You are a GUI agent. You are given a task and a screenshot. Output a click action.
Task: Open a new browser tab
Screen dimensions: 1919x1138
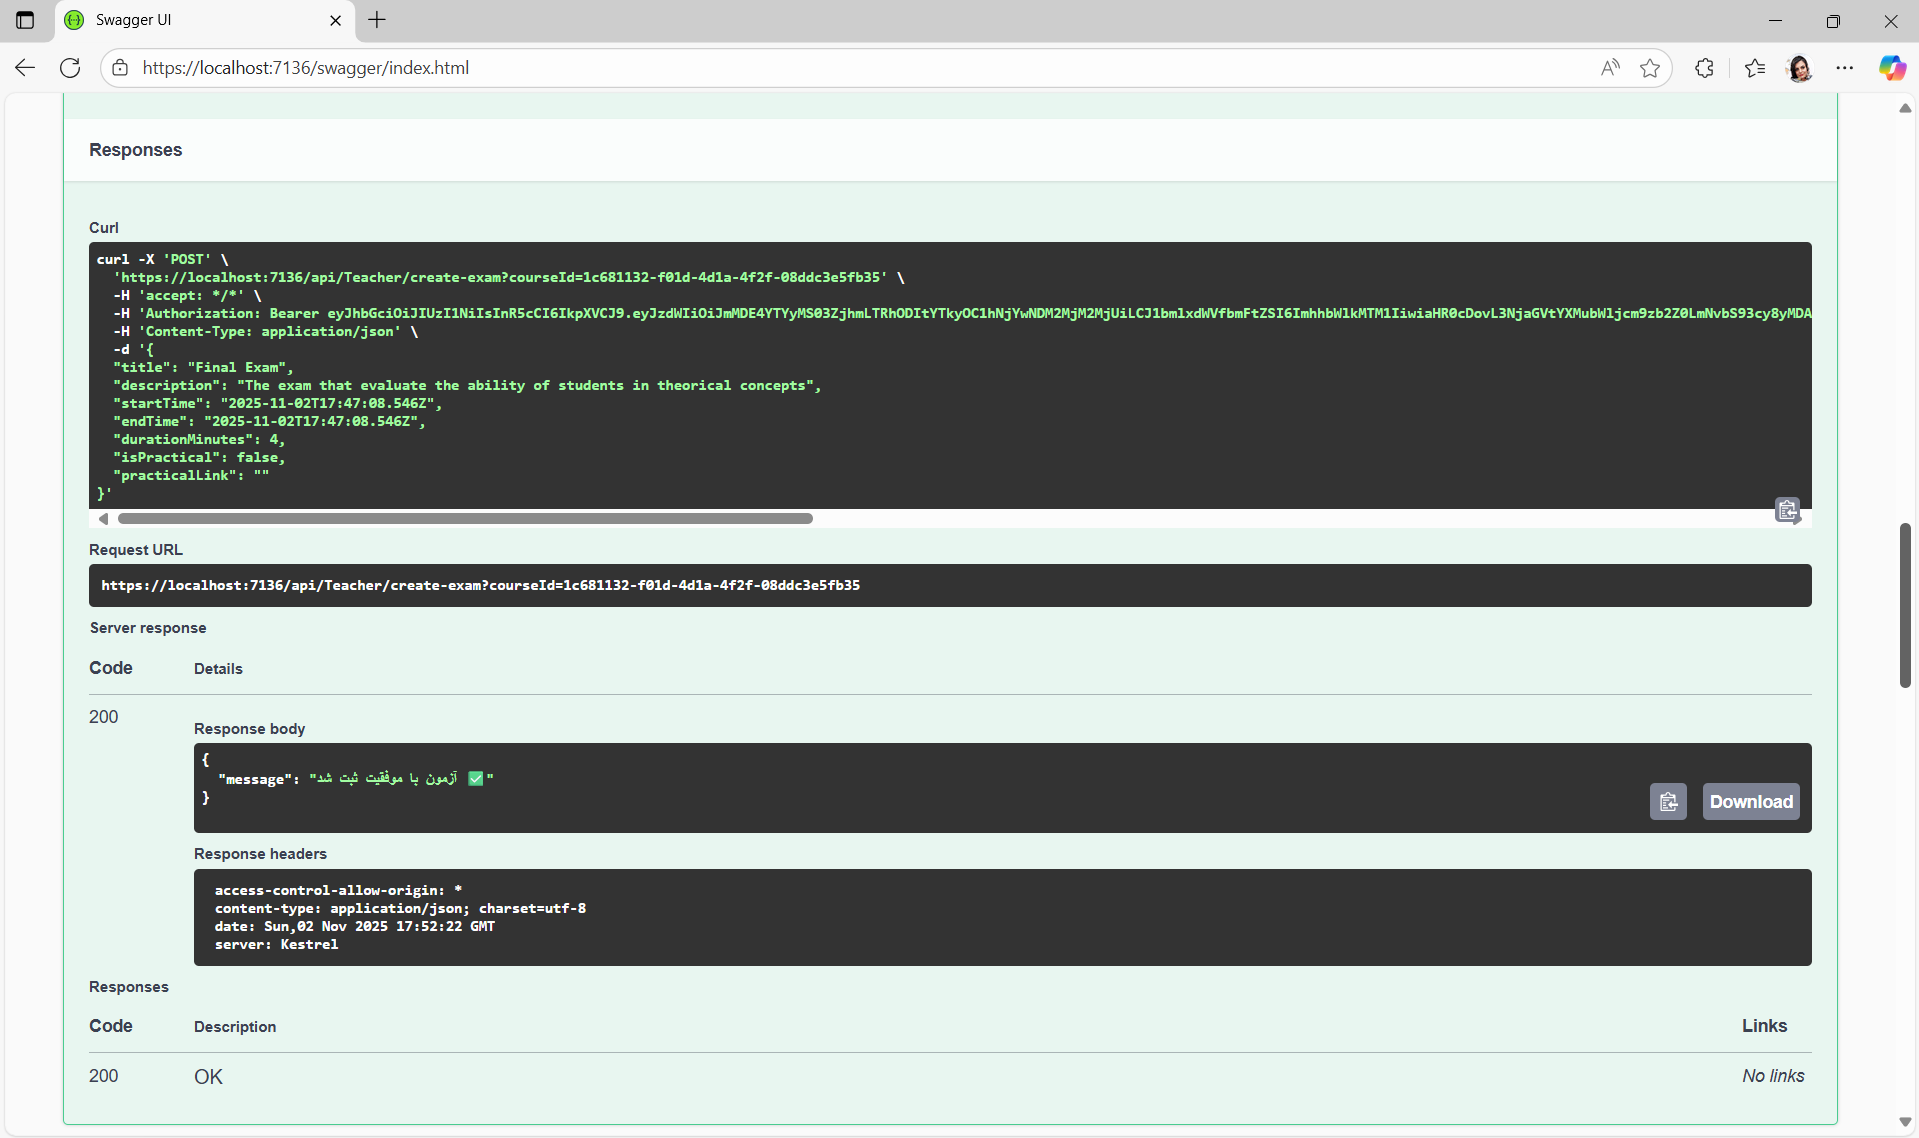pyautogui.click(x=377, y=20)
